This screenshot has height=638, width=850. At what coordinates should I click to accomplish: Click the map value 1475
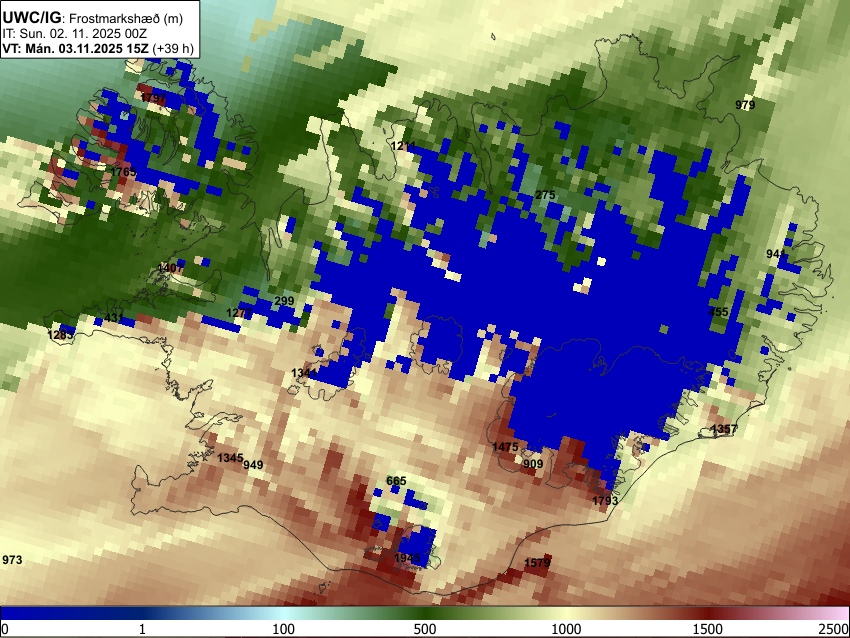click(x=505, y=447)
